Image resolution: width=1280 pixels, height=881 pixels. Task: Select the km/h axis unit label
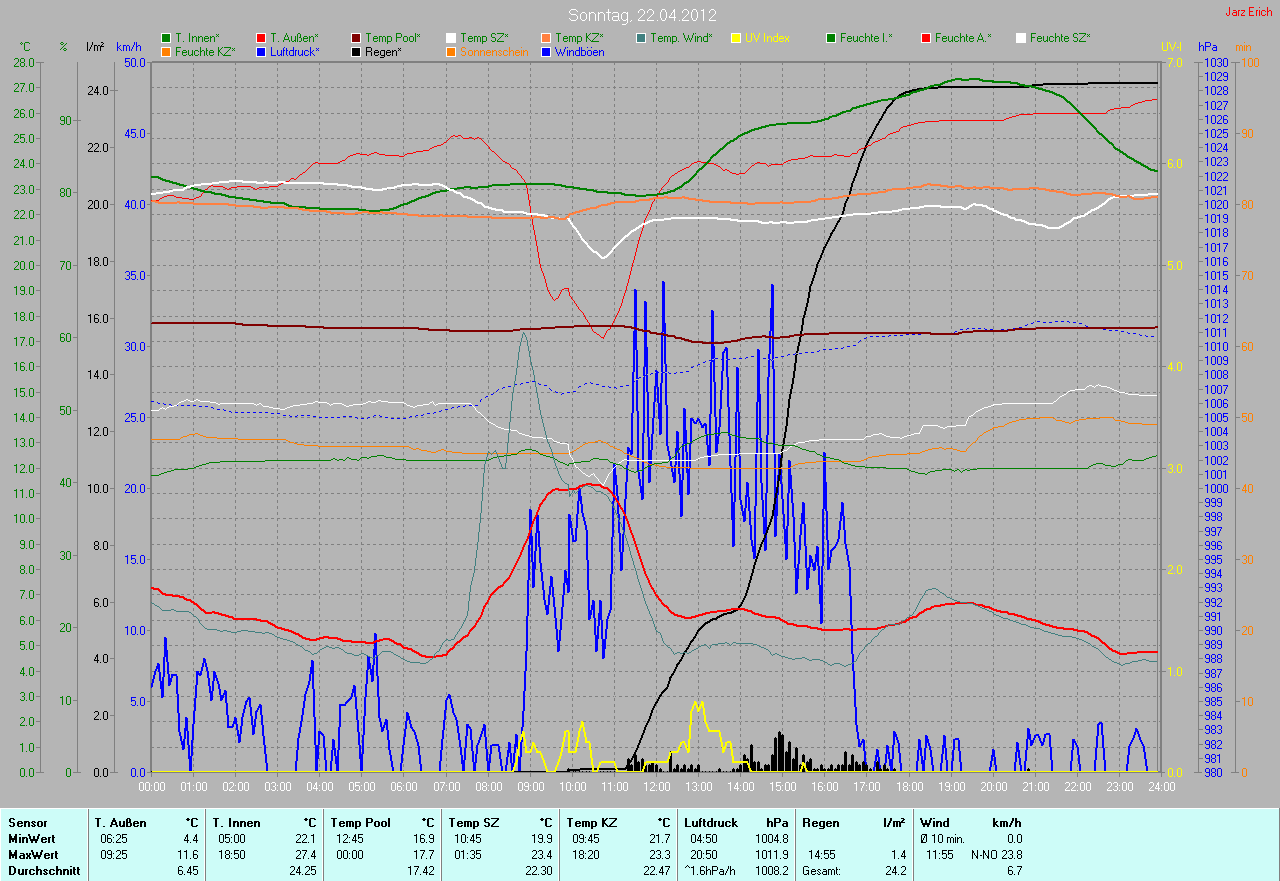click(x=129, y=47)
